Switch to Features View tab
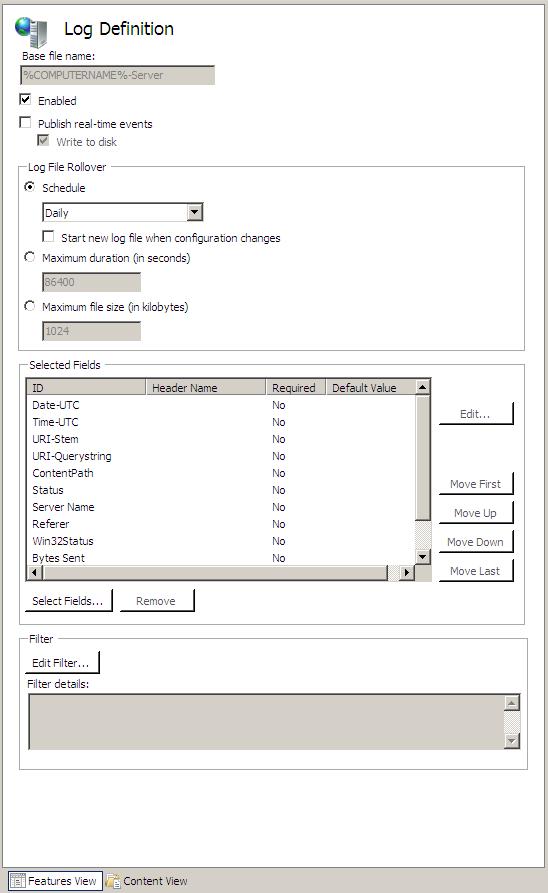 [55, 880]
